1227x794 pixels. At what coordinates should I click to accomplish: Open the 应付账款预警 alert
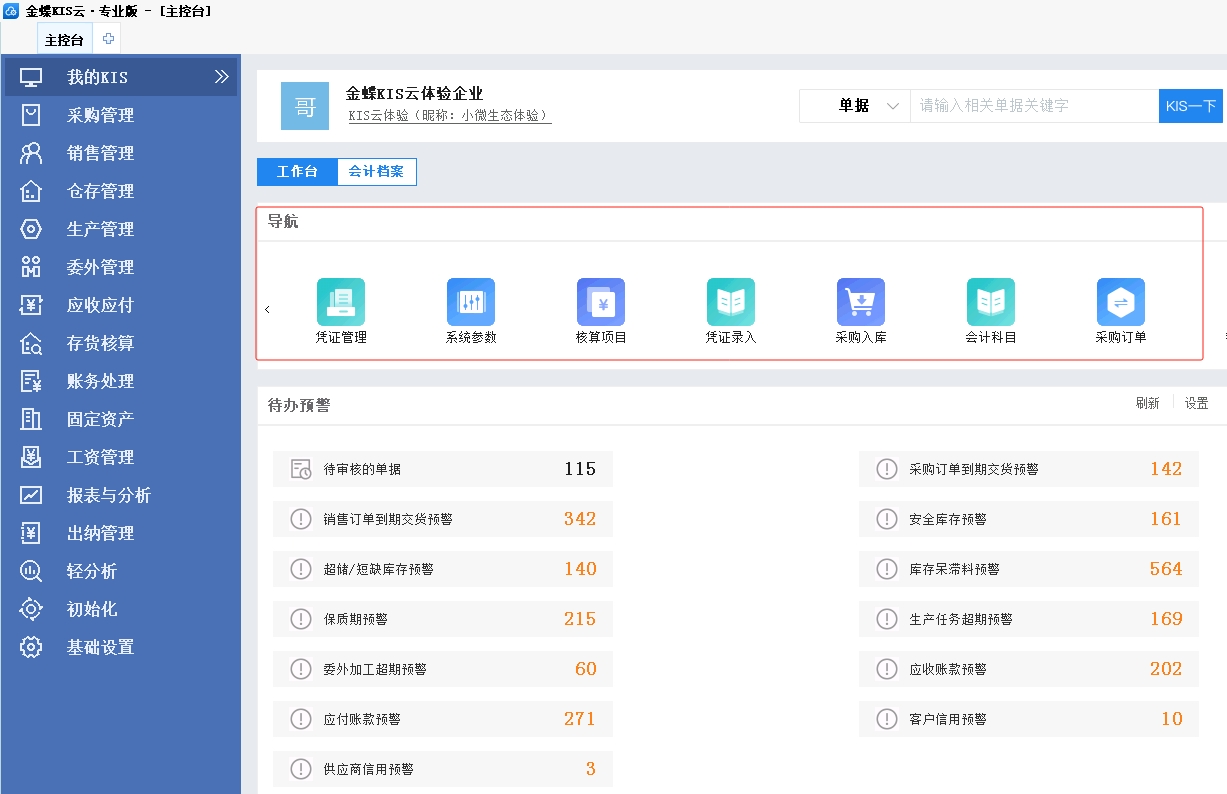pyautogui.click(x=443, y=719)
